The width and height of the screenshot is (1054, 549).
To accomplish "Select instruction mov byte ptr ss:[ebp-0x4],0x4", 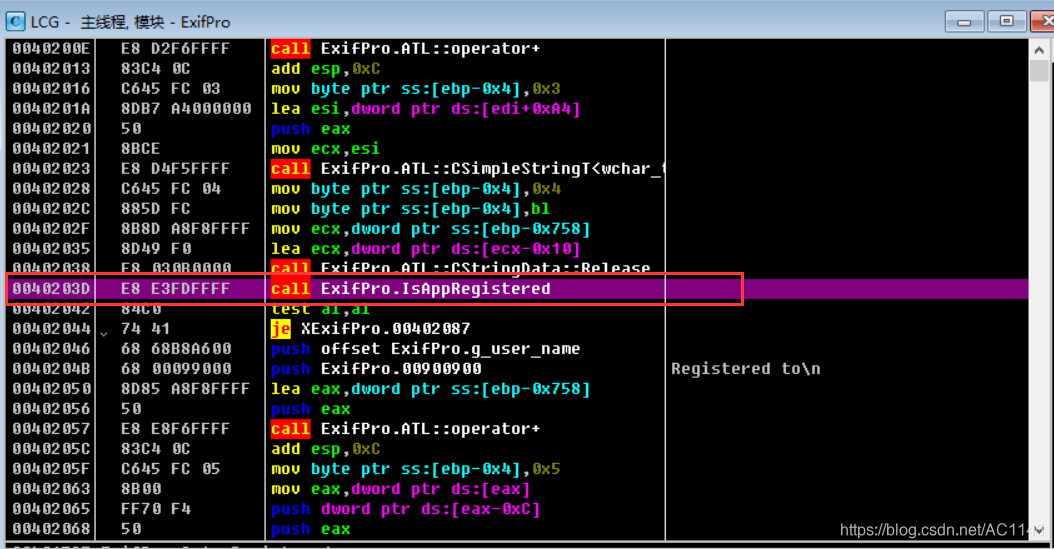I will coord(415,189).
